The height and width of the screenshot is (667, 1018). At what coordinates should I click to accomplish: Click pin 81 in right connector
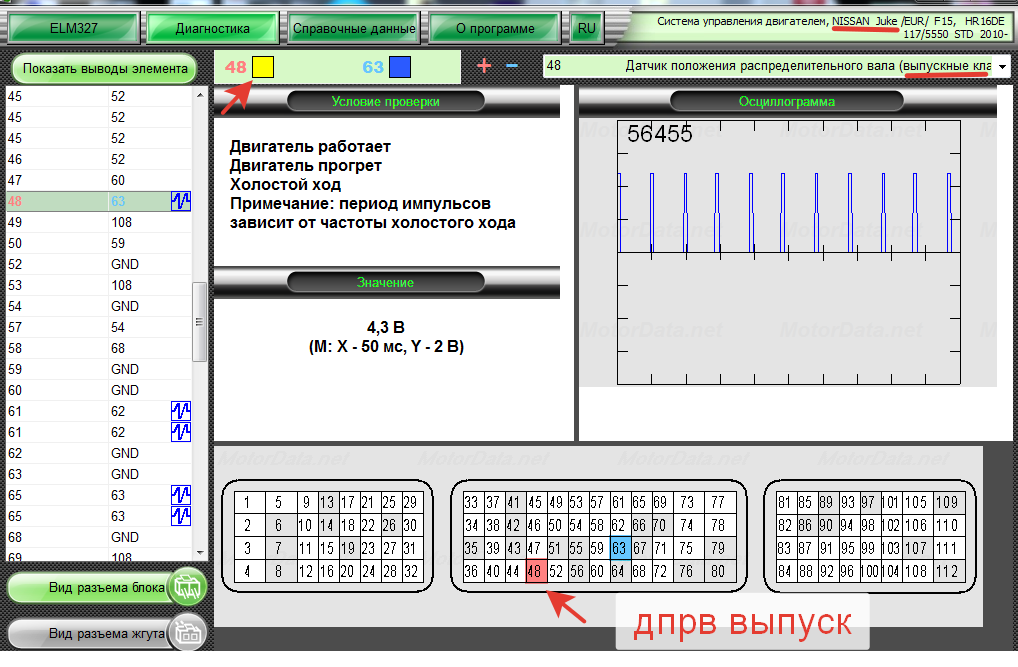click(785, 502)
